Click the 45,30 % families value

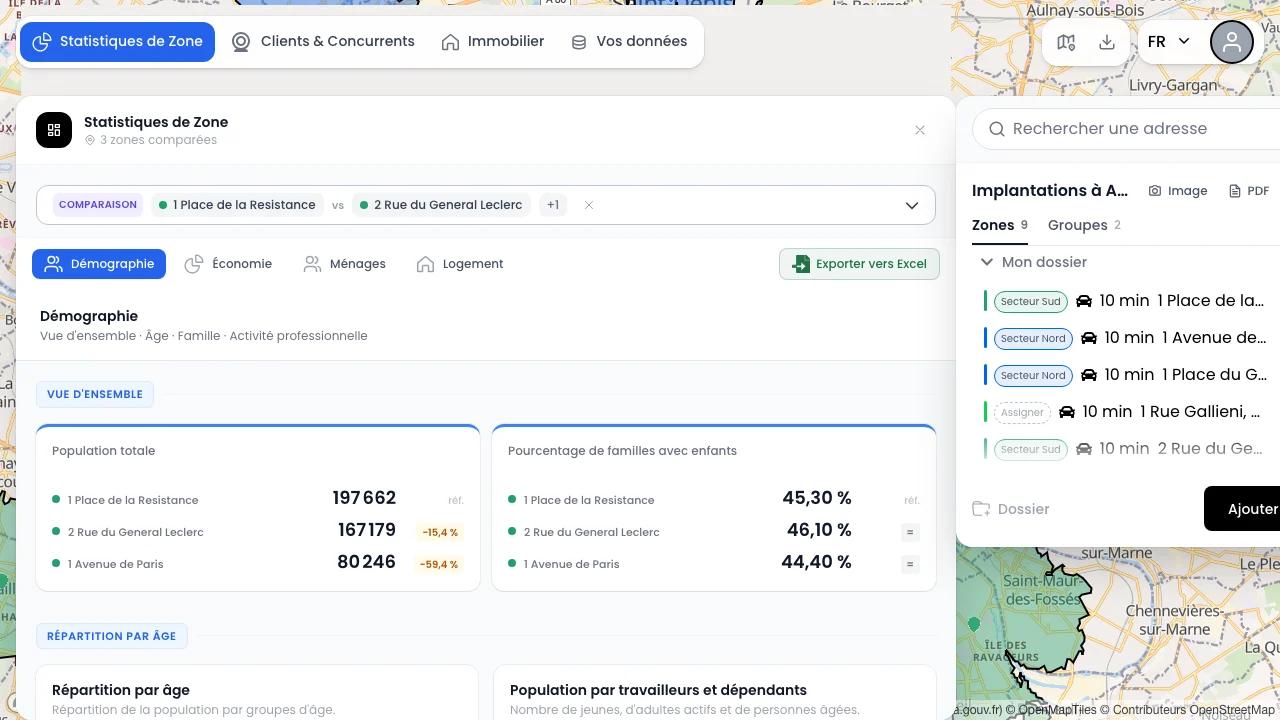(817, 498)
